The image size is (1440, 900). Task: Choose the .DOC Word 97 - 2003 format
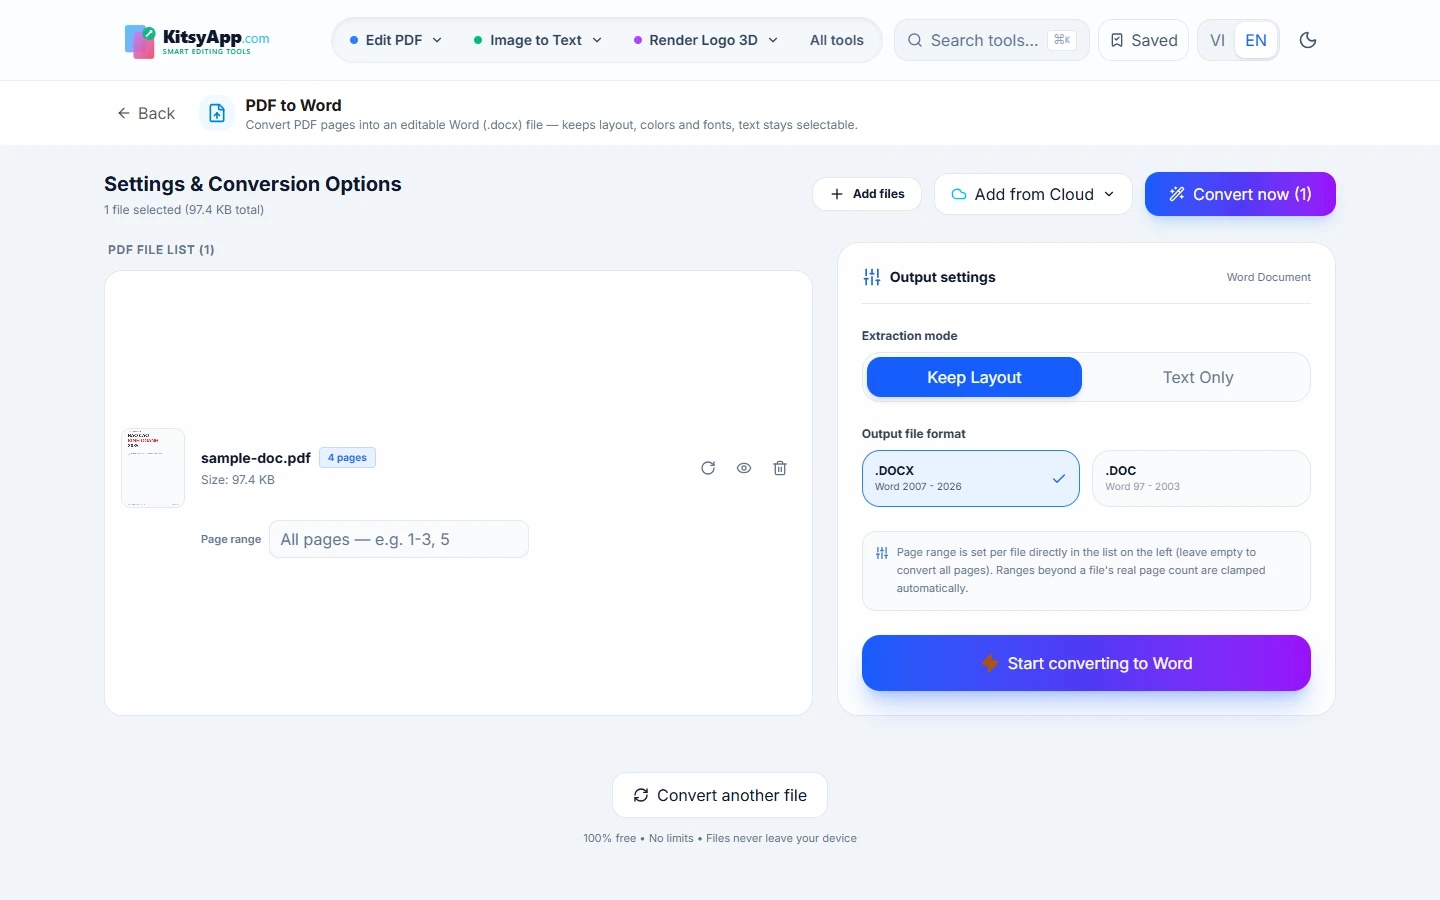[1201, 478]
